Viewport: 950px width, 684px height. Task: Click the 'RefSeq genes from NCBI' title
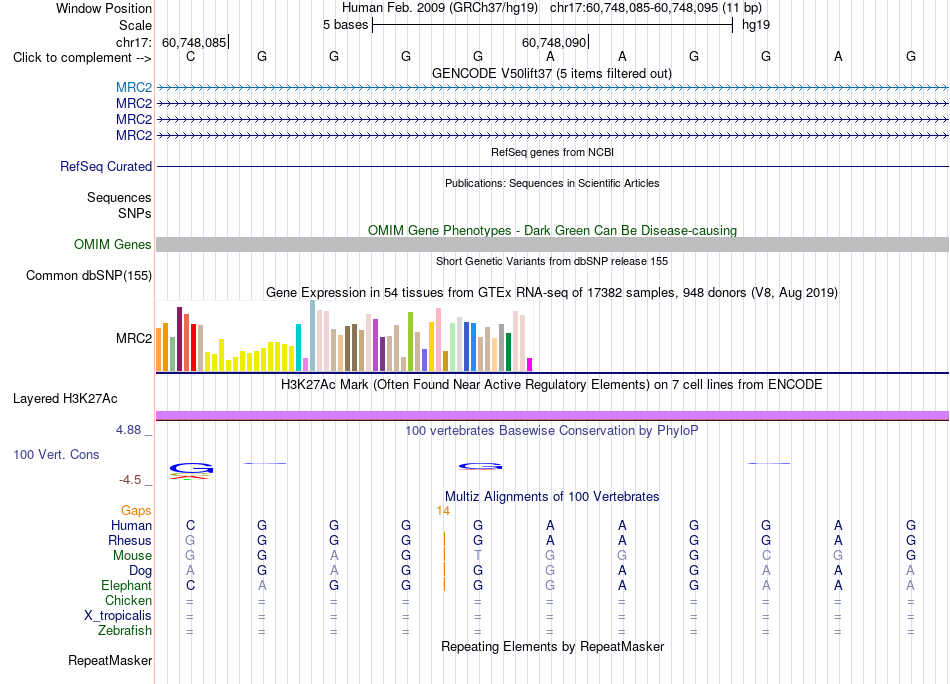552,152
